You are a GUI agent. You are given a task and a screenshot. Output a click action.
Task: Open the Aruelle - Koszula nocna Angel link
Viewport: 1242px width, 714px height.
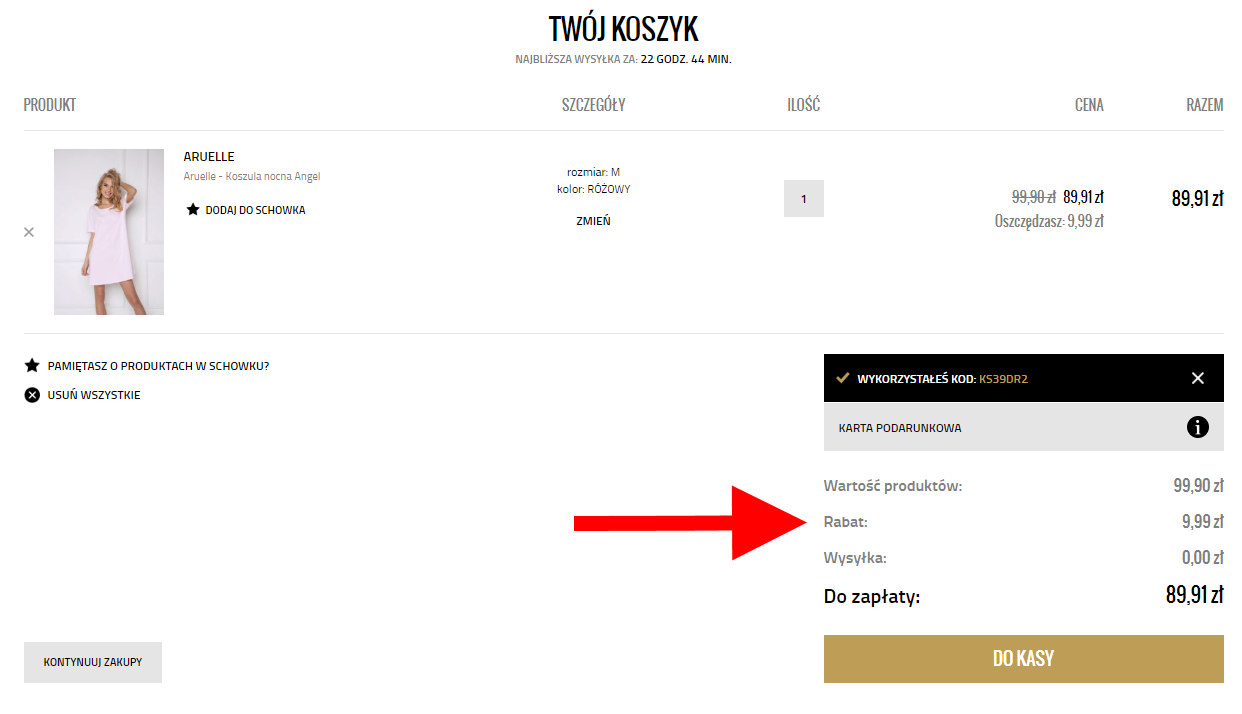(x=252, y=176)
